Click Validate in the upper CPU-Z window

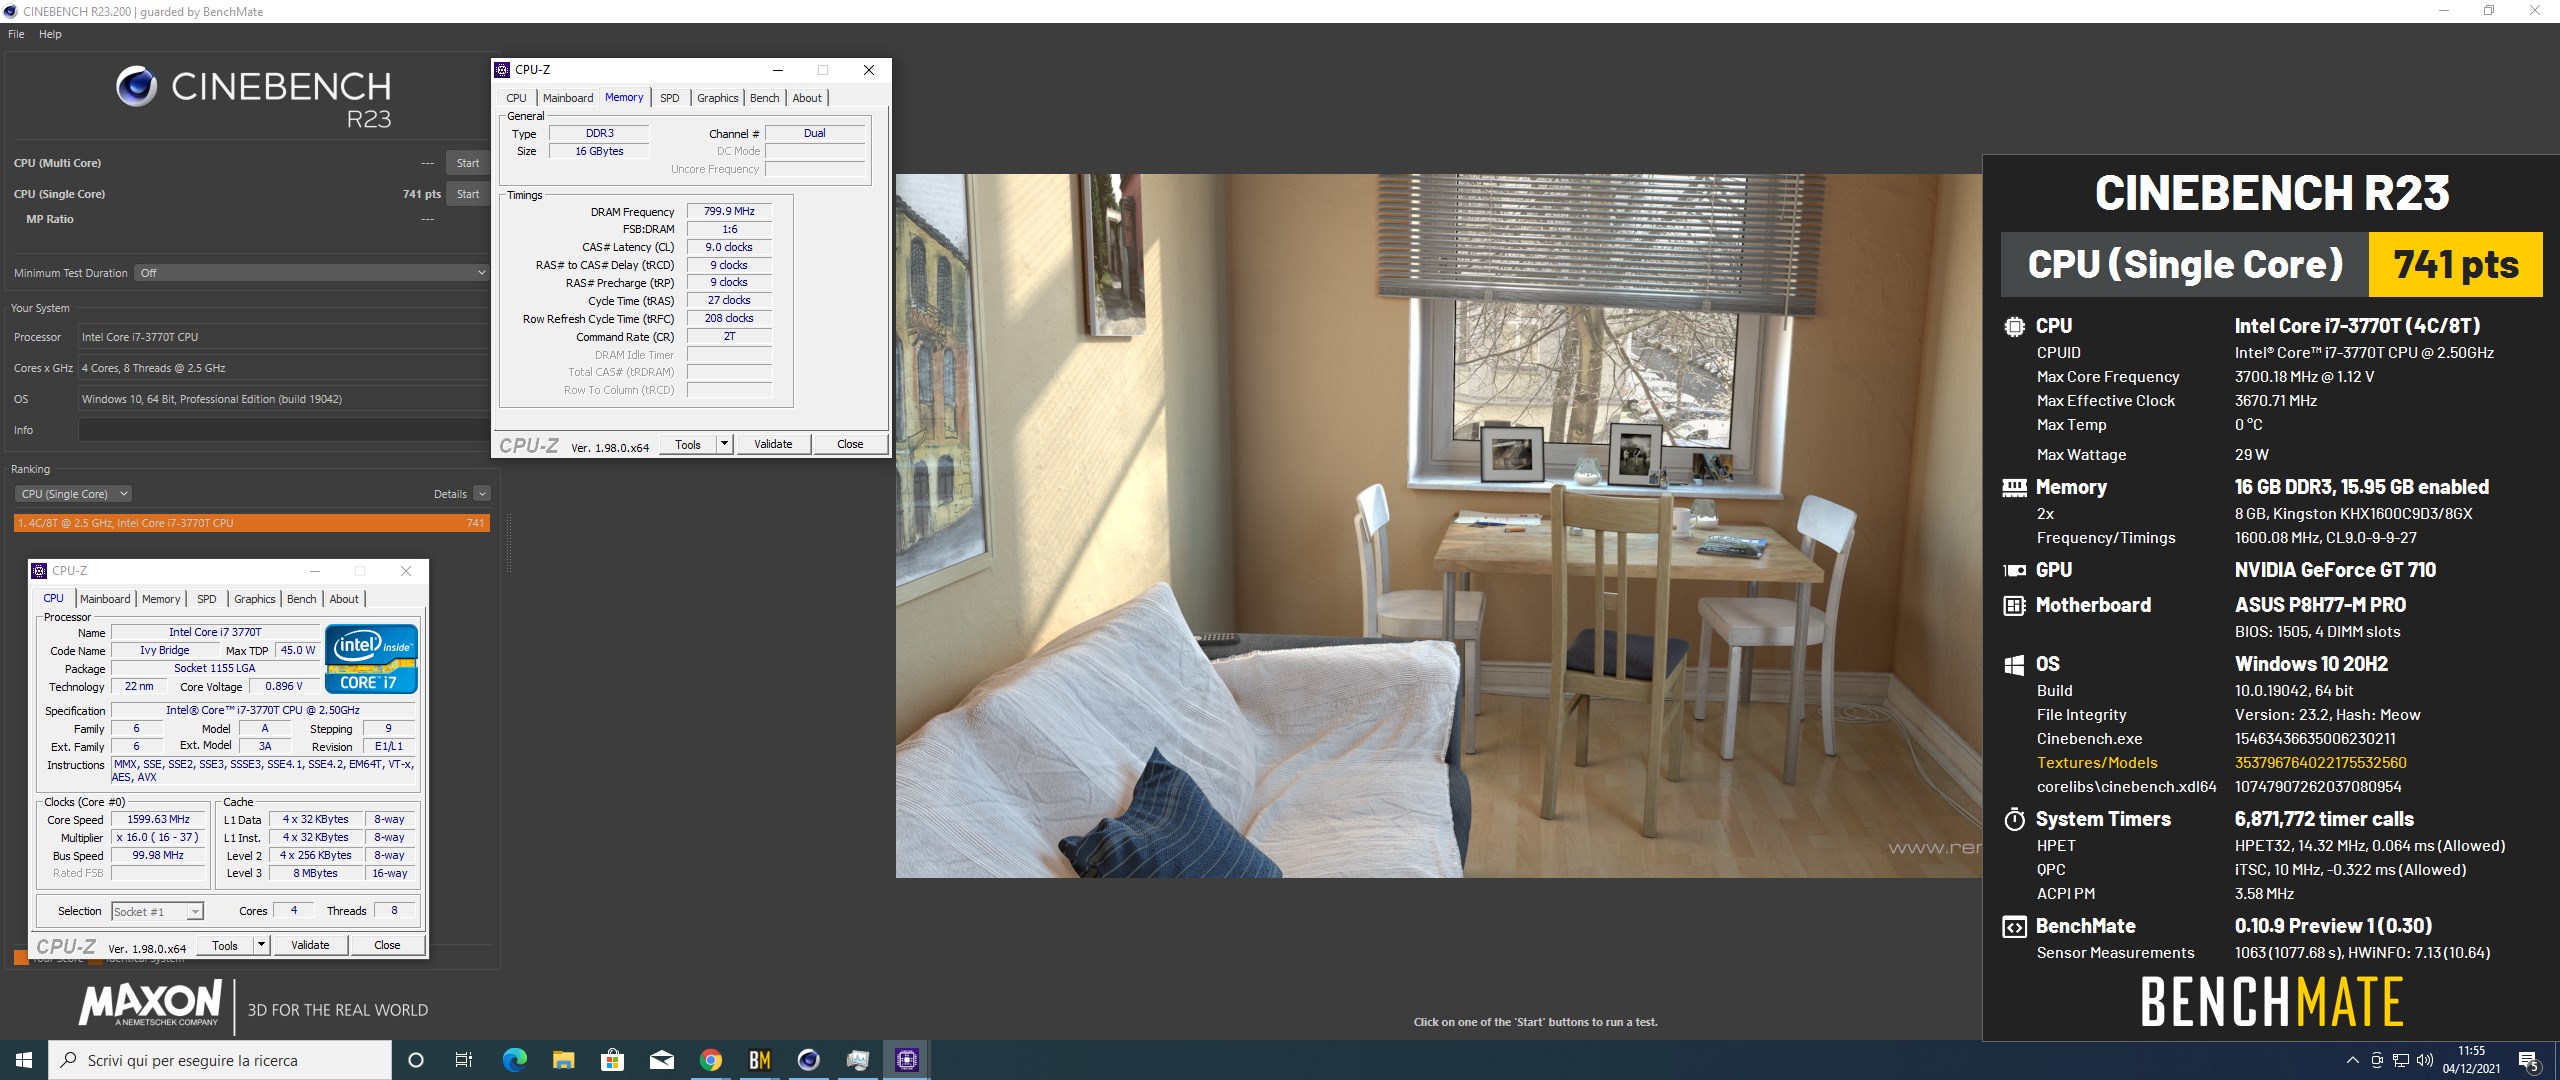773,444
